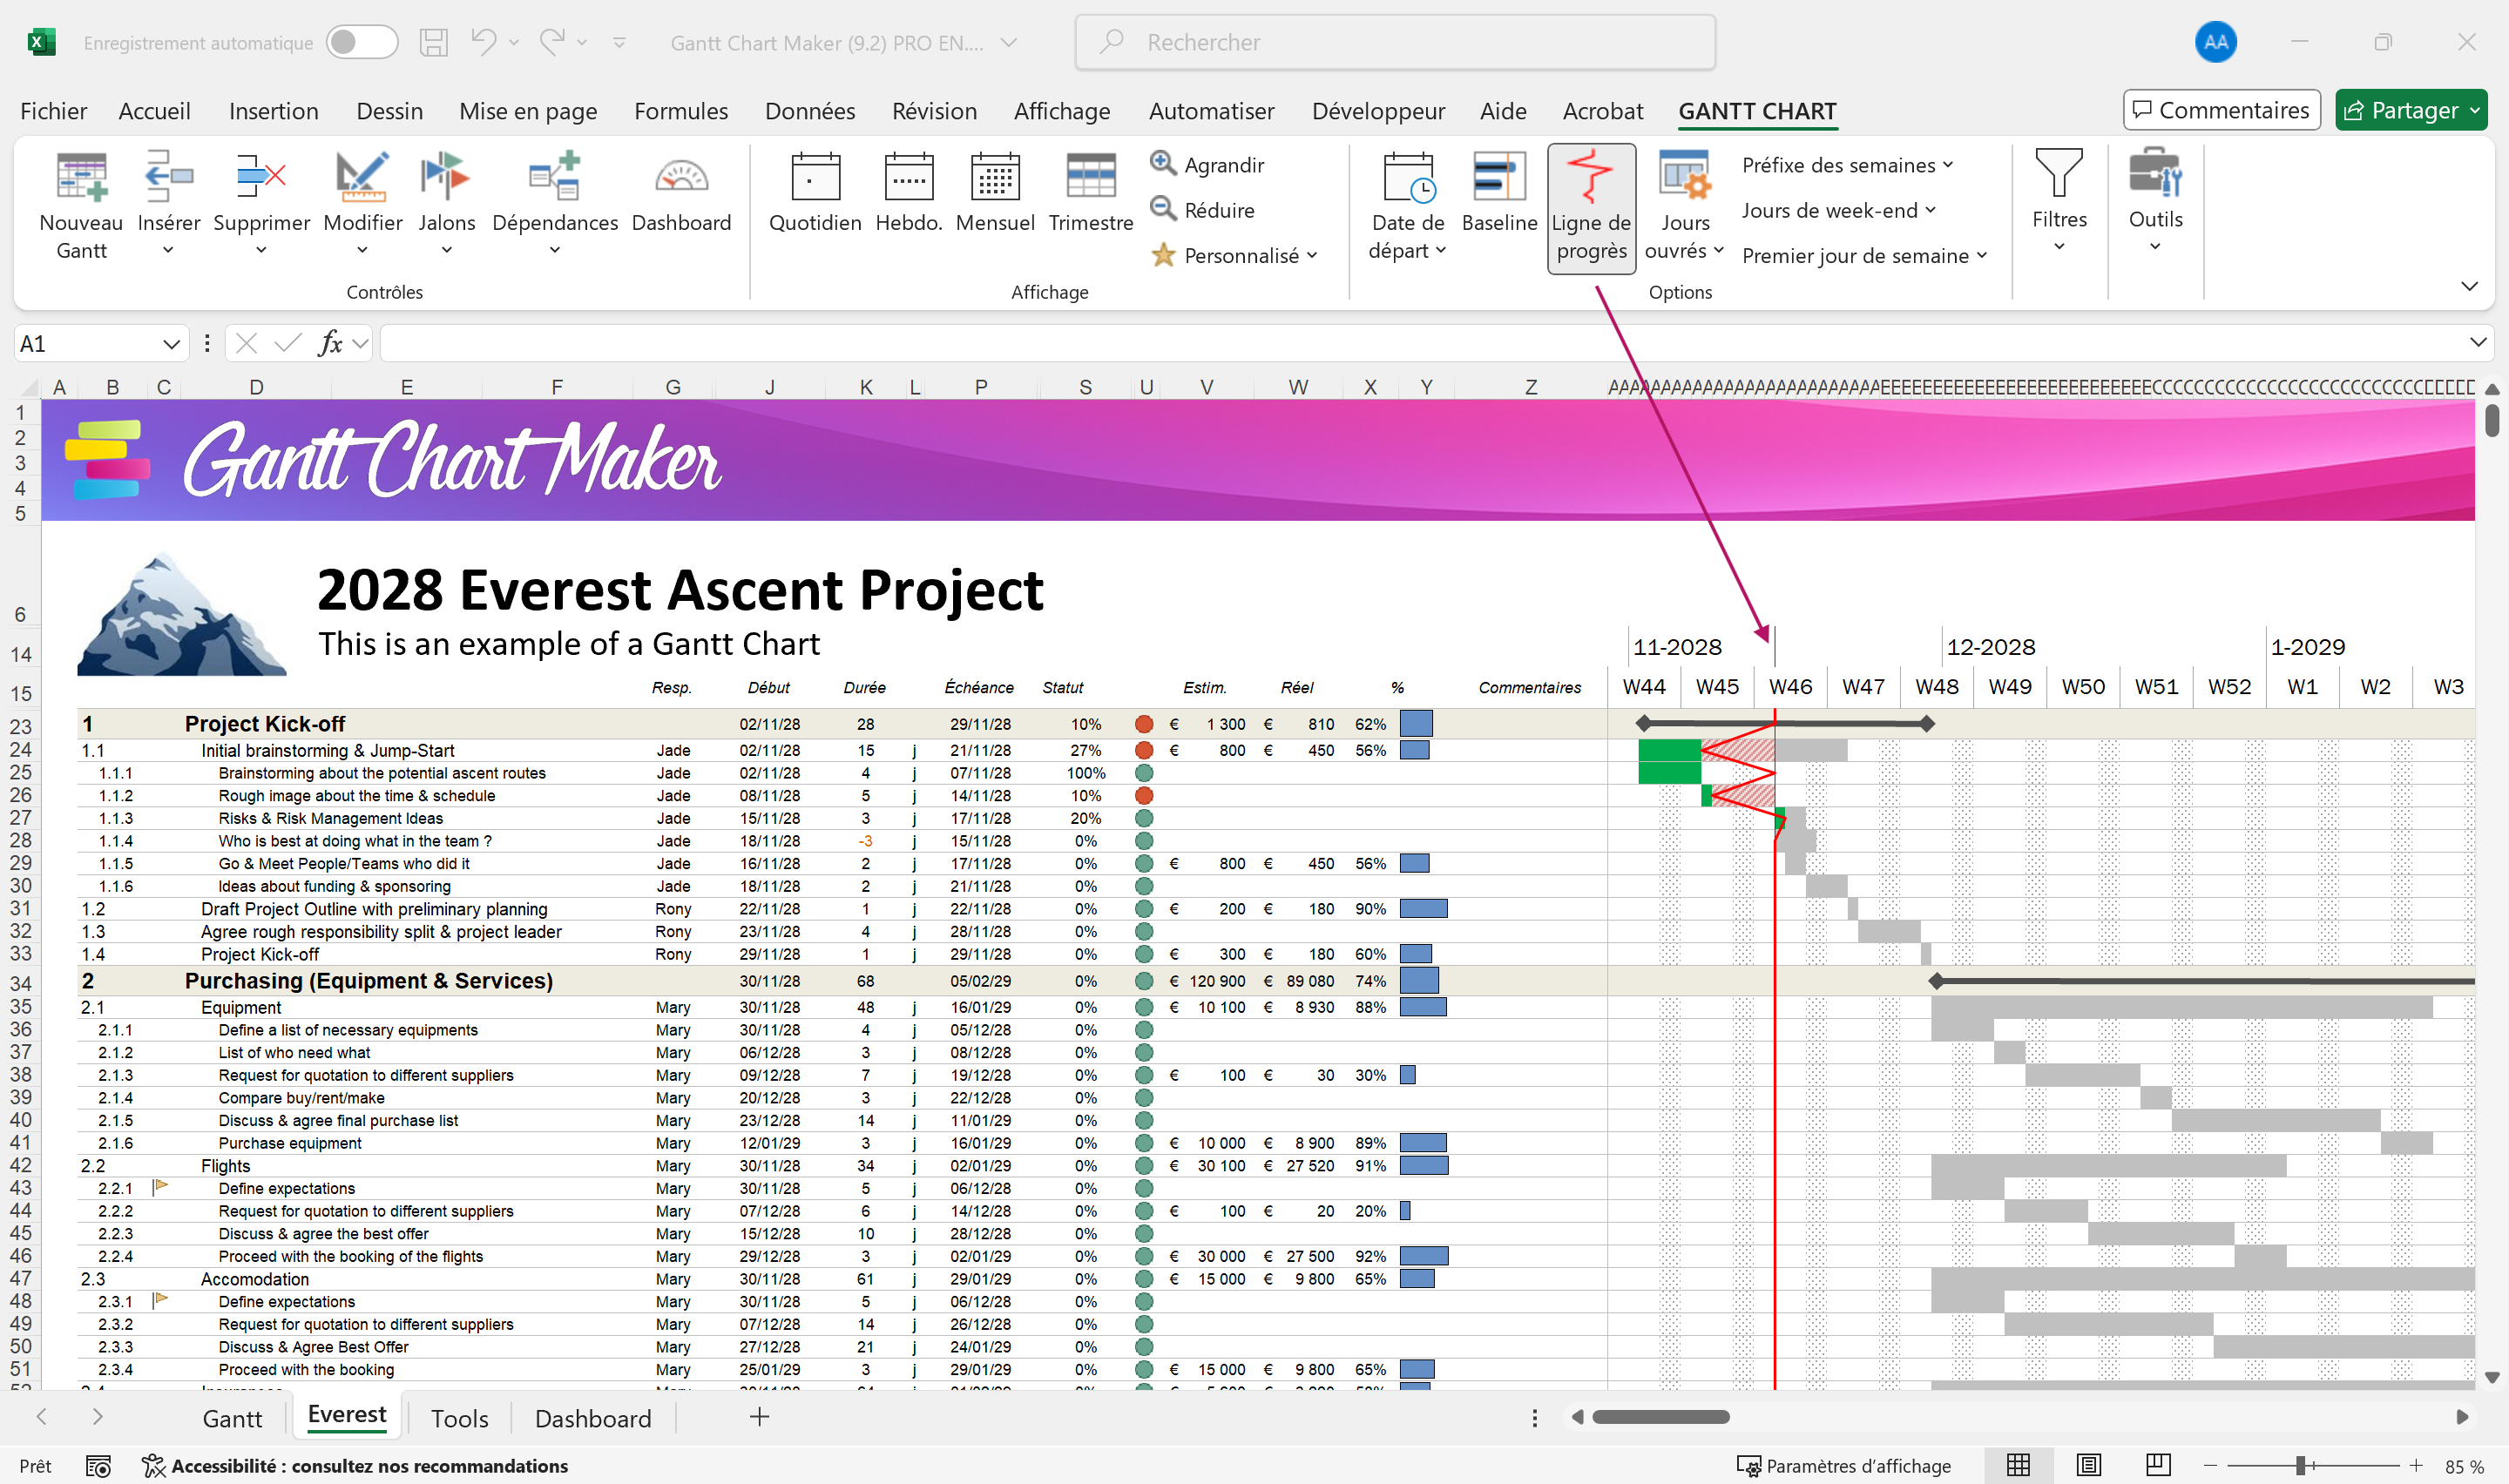
Task: Click the Nouveau Gantt icon
Action: 81,178
